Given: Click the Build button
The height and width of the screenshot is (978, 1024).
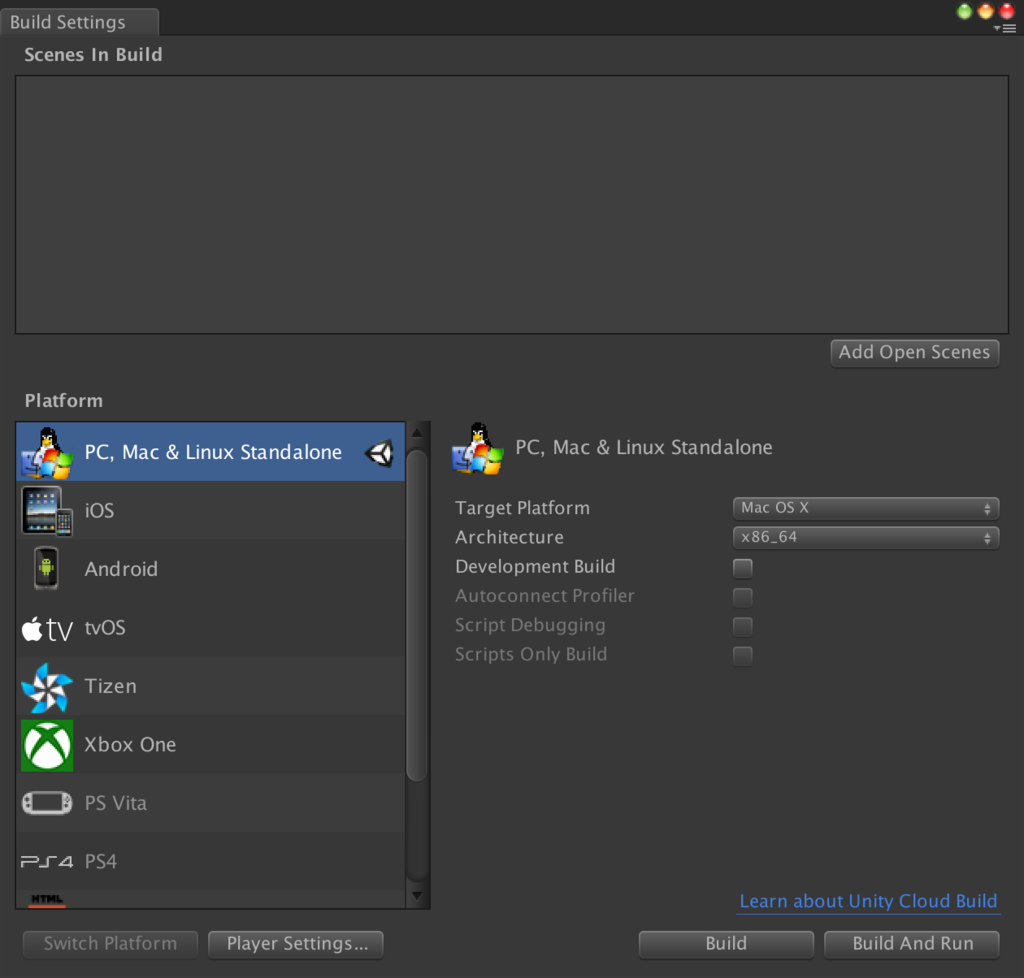Looking at the screenshot, I should point(726,944).
